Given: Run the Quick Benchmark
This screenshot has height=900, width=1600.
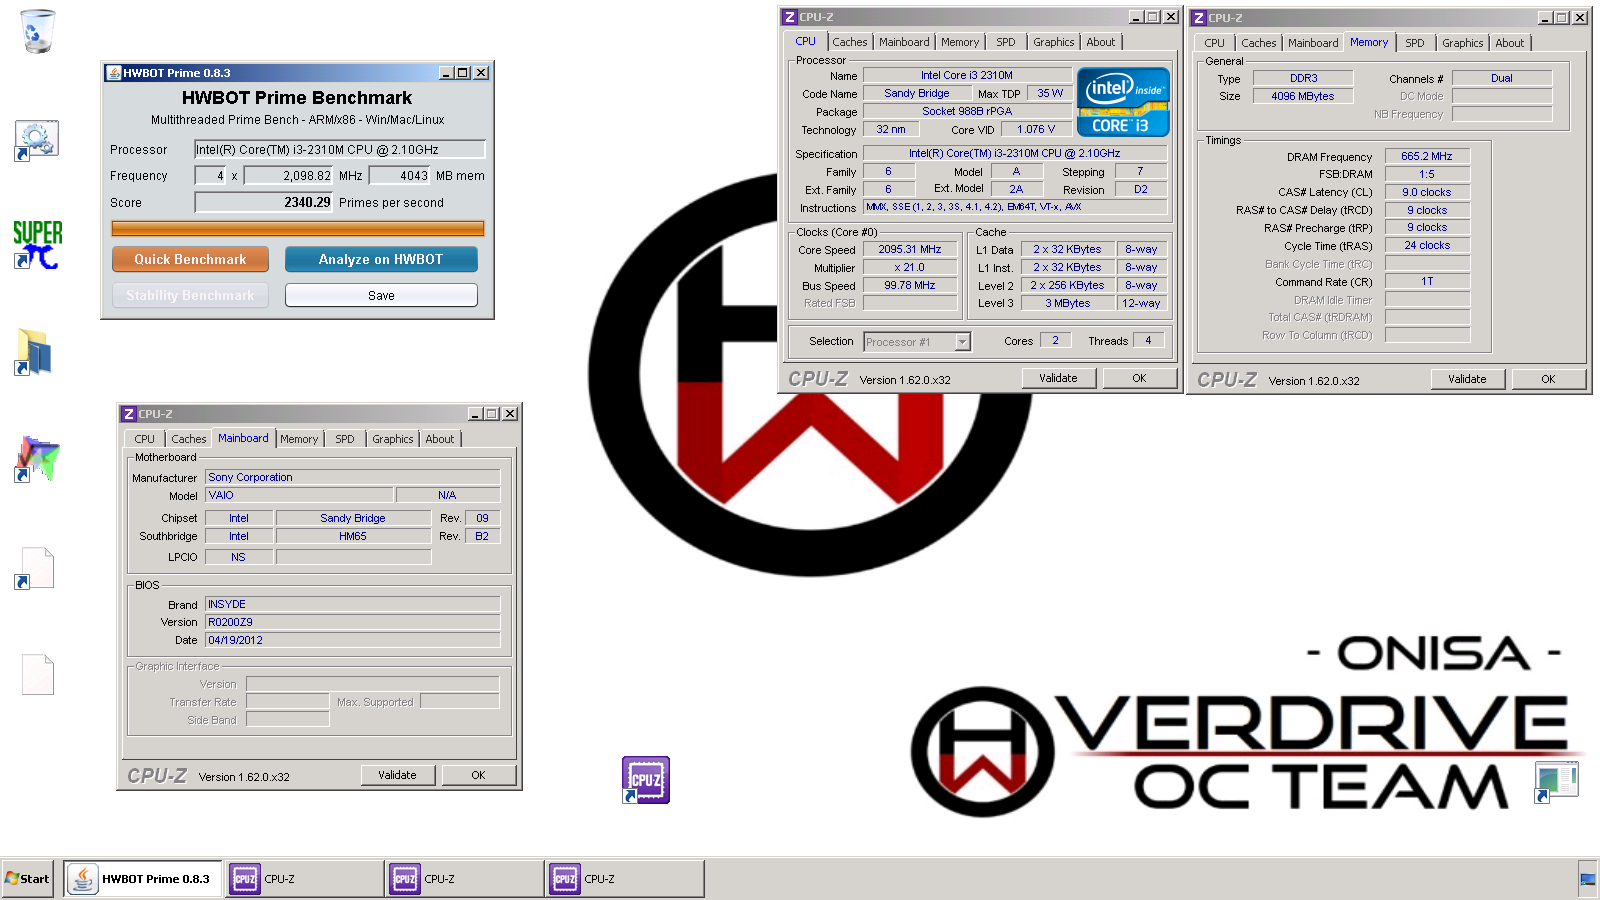Looking at the screenshot, I should pyautogui.click(x=190, y=259).
